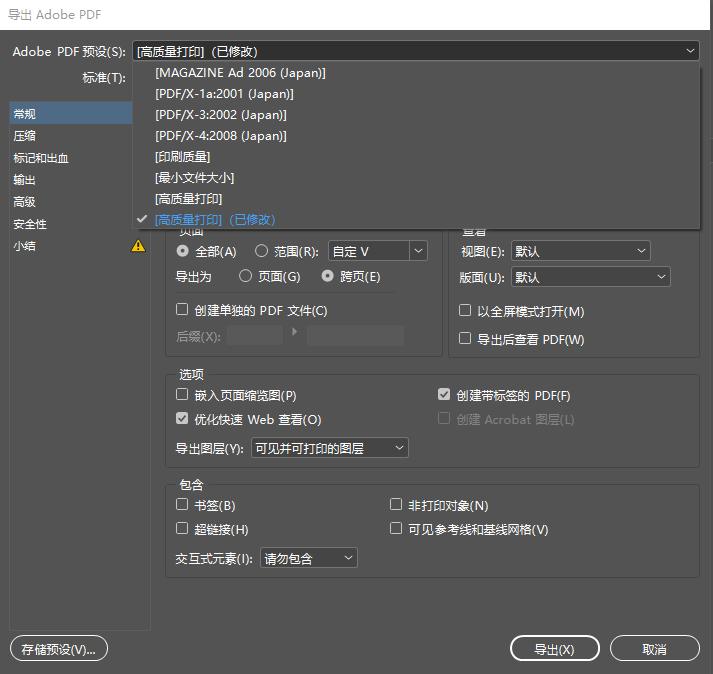
Task: Click the 存储预设(V)... button
Action: click(x=59, y=649)
